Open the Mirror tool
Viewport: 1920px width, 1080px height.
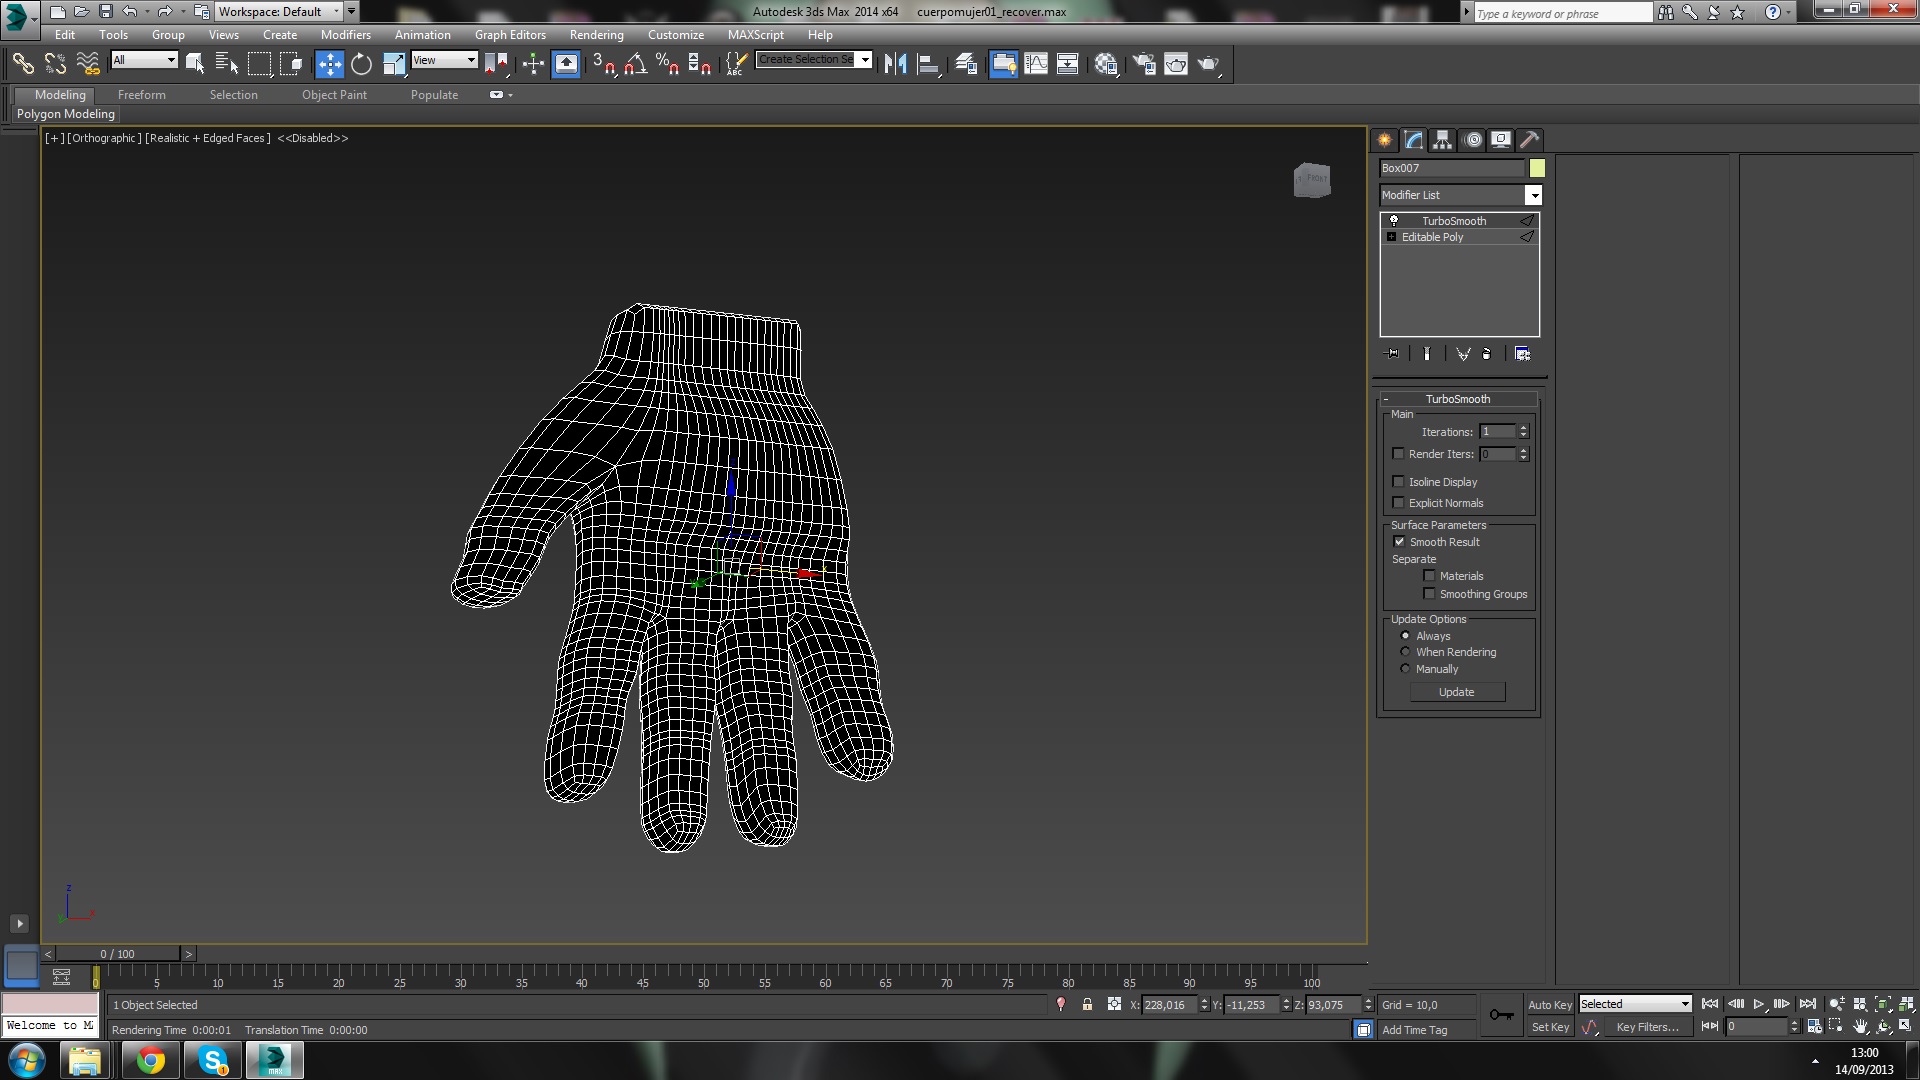(895, 64)
